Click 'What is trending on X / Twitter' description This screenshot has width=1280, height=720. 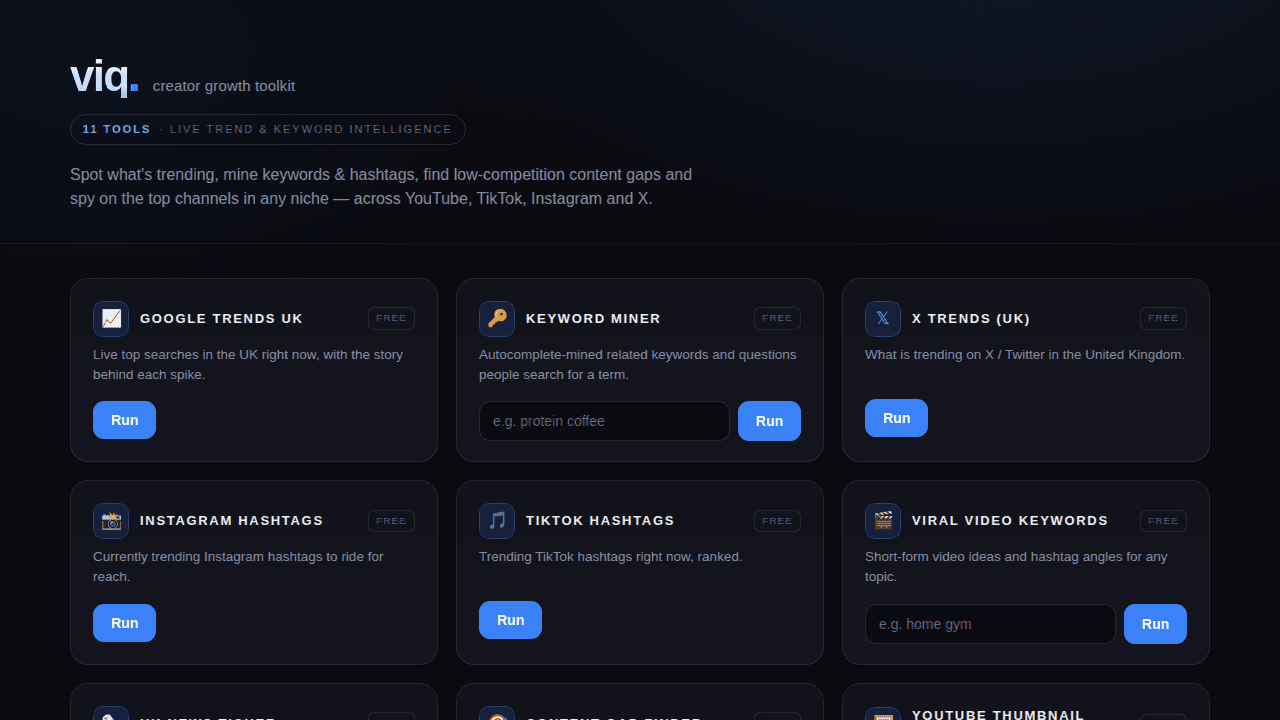tap(1025, 355)
